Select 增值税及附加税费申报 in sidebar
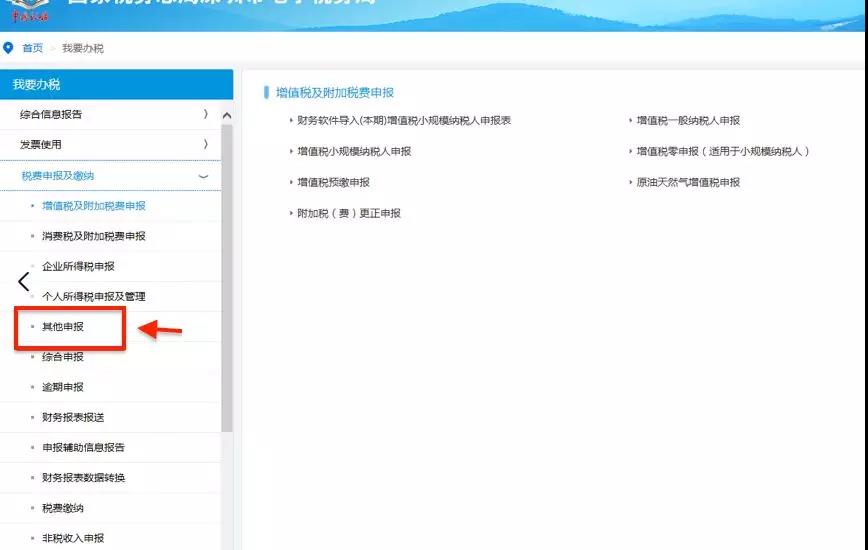868x550 pixels. (x=94, y=206)
